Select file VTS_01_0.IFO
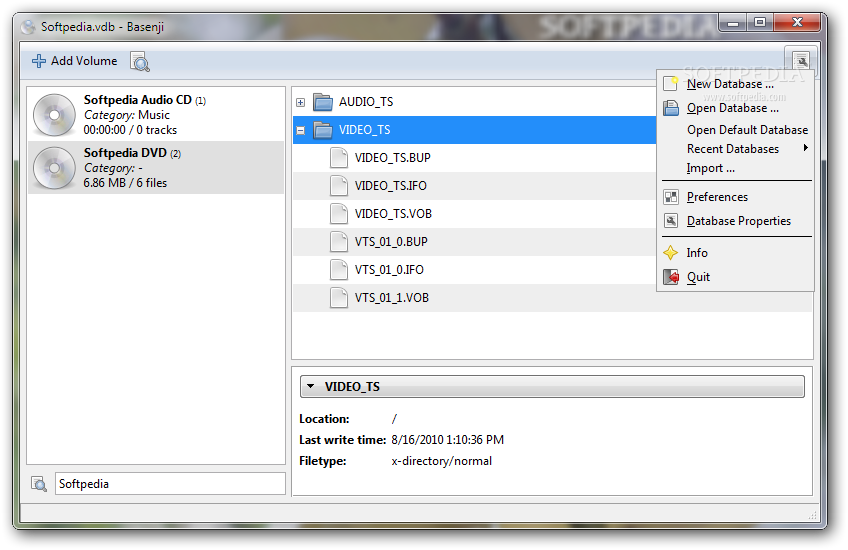 point(389,270)
